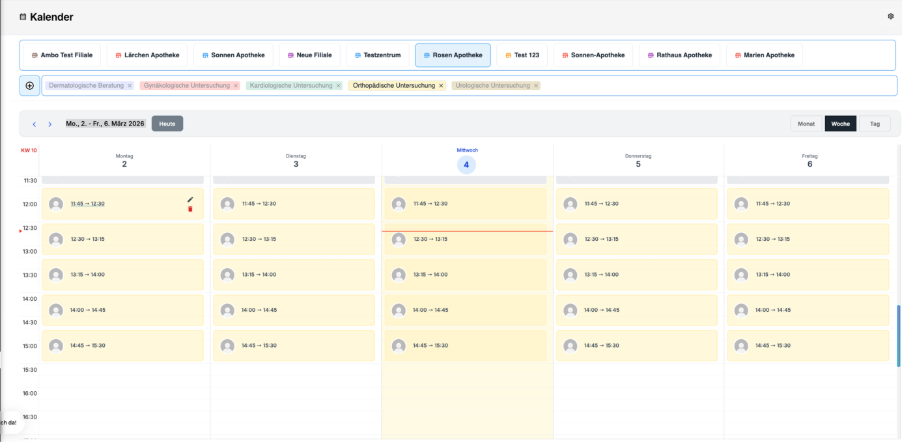The height and width of the screenshot is (442, 903).
Task: Open Tuesday 14:45 → 15:30 slot
Action: point(294,346)
